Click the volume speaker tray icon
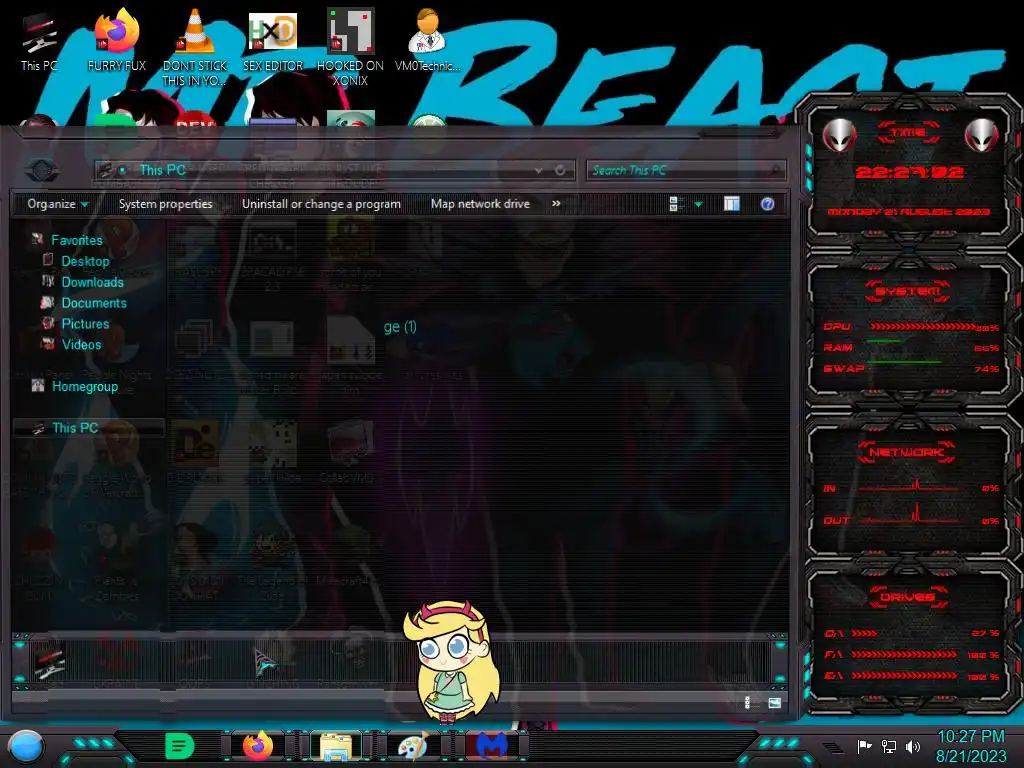The height and width of the screenshot is (768, 1024). pos(913,746)
